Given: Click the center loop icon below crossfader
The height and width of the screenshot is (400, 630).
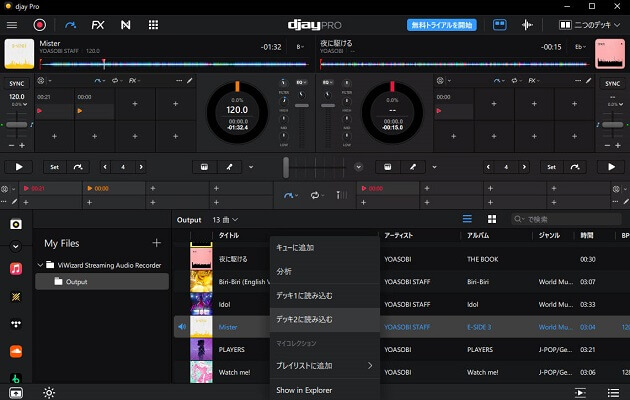Looking at the screenshot, I should [316, 195].
